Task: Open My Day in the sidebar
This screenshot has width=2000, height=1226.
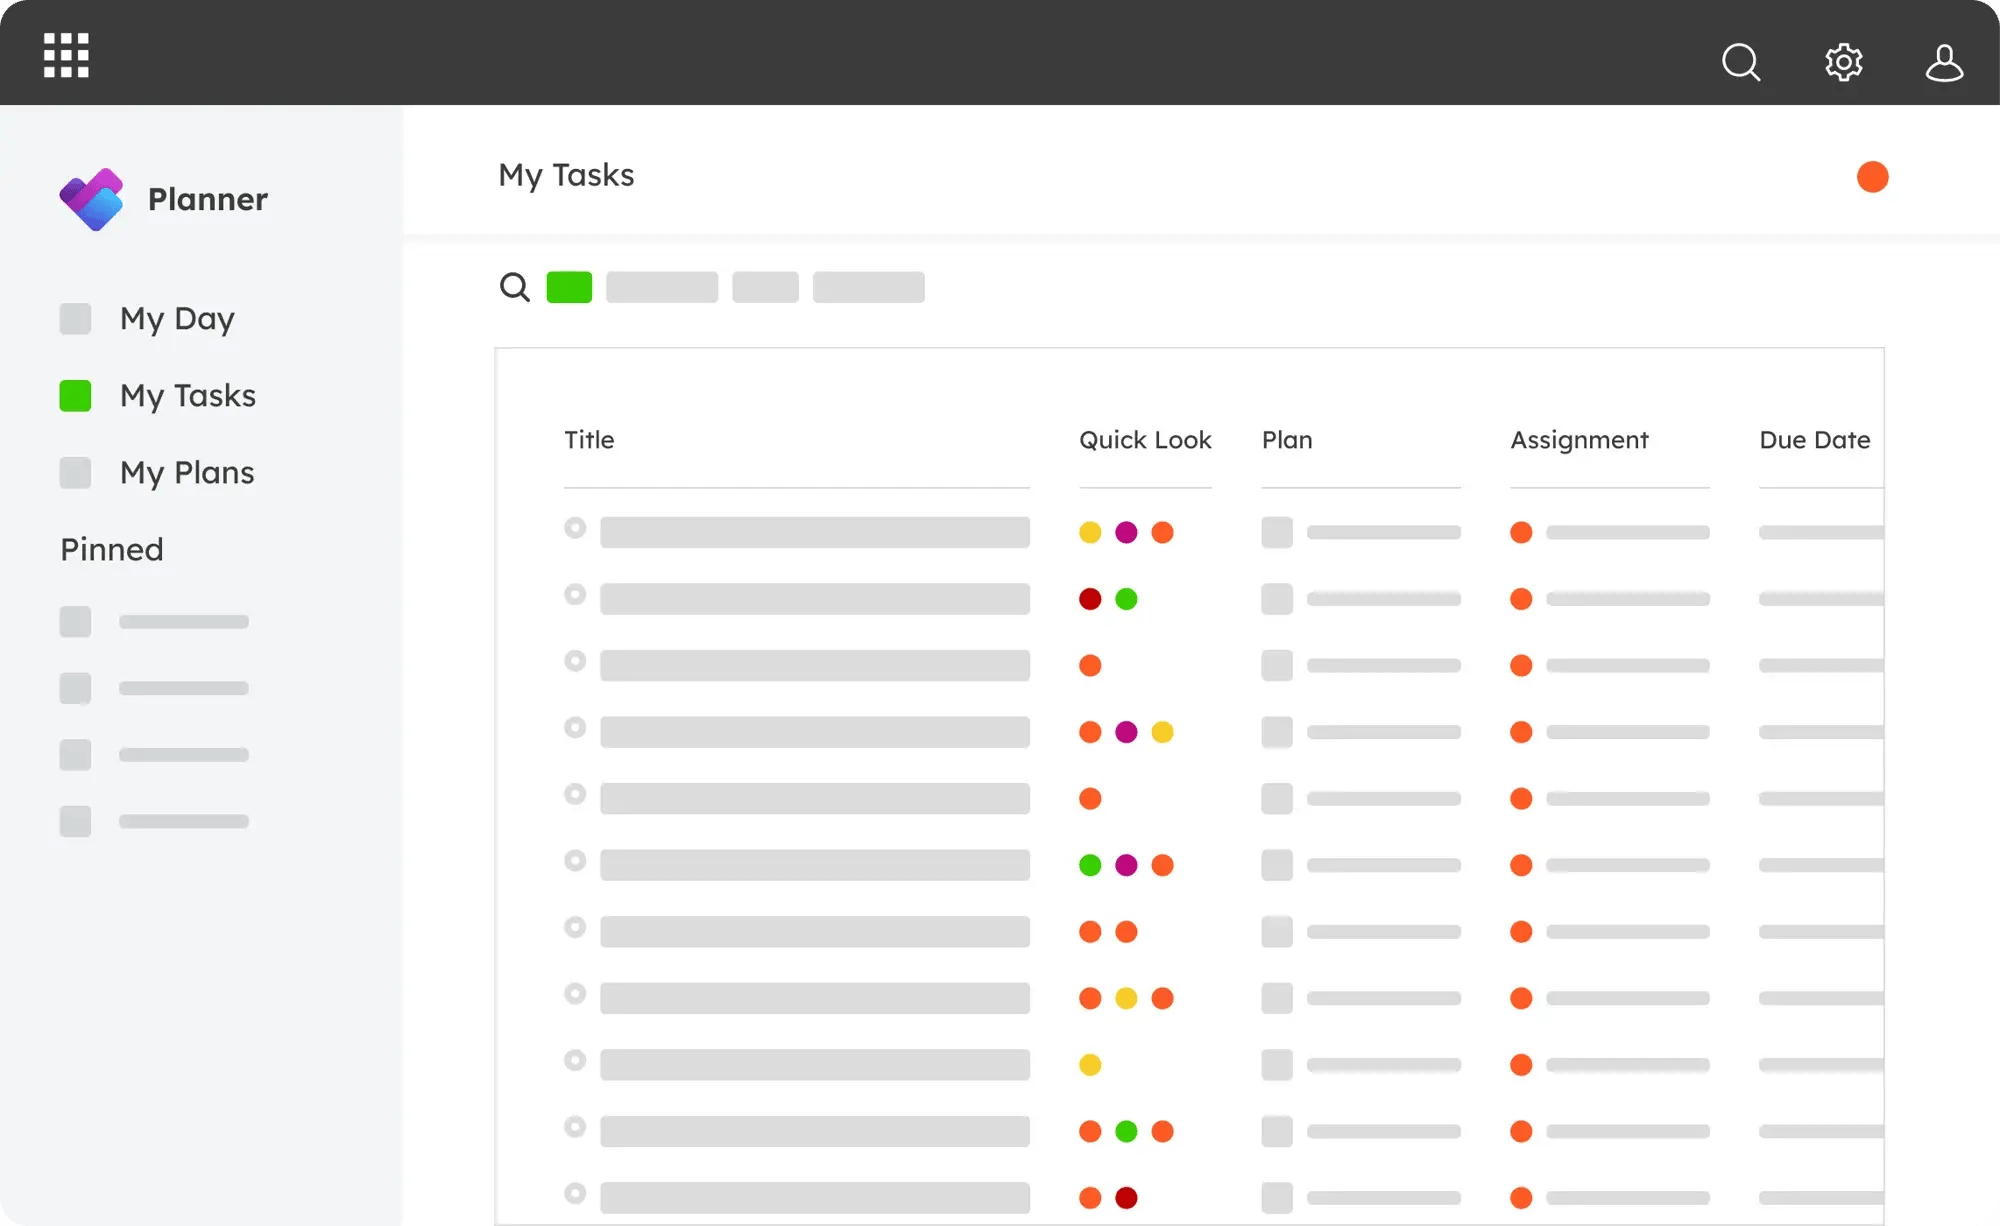Action: [x=177, y=319]
